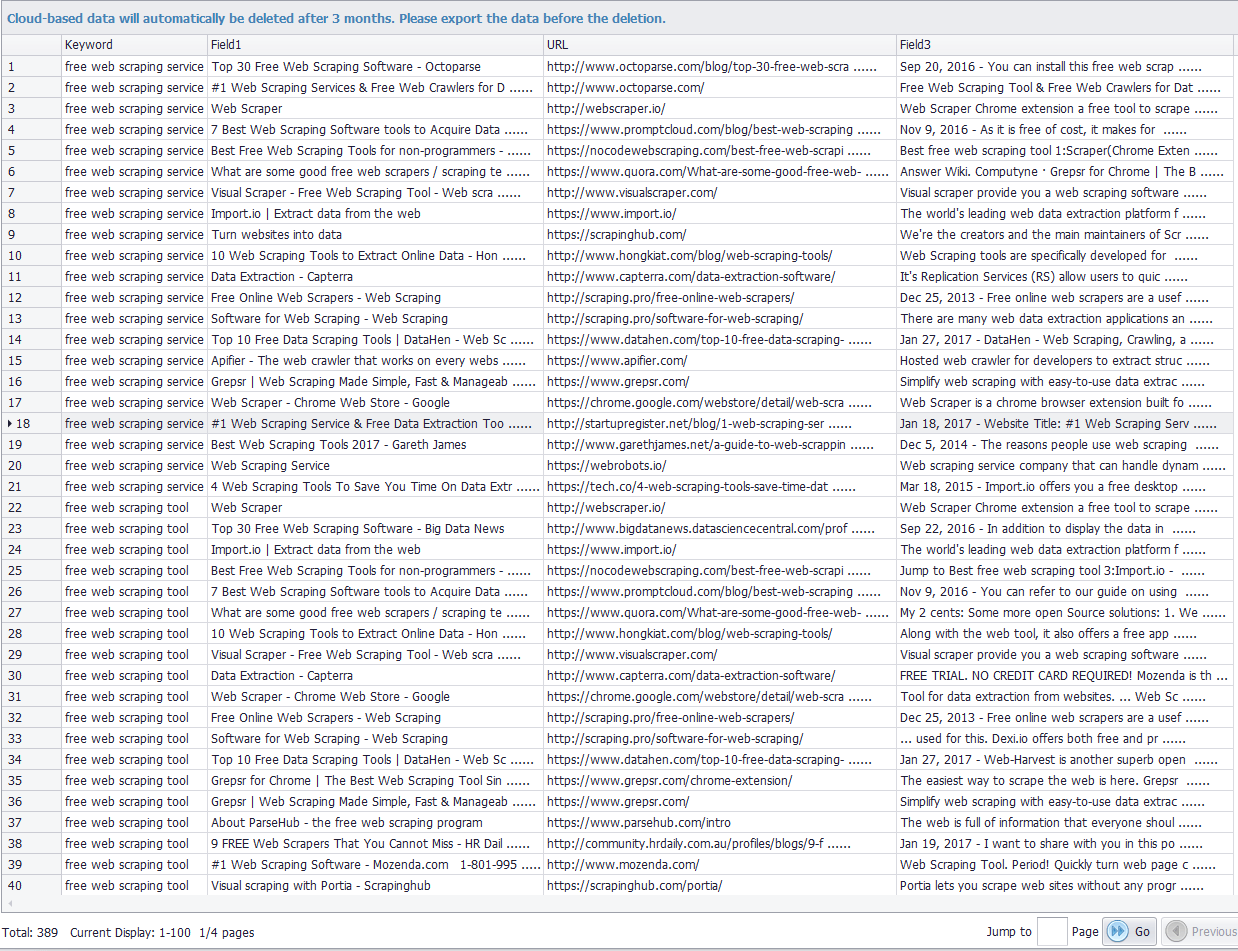Click 'Portia lets you scrape web sites' Field3 cell
This screenshot has height=951, width=1238.
pos(1067,886)
